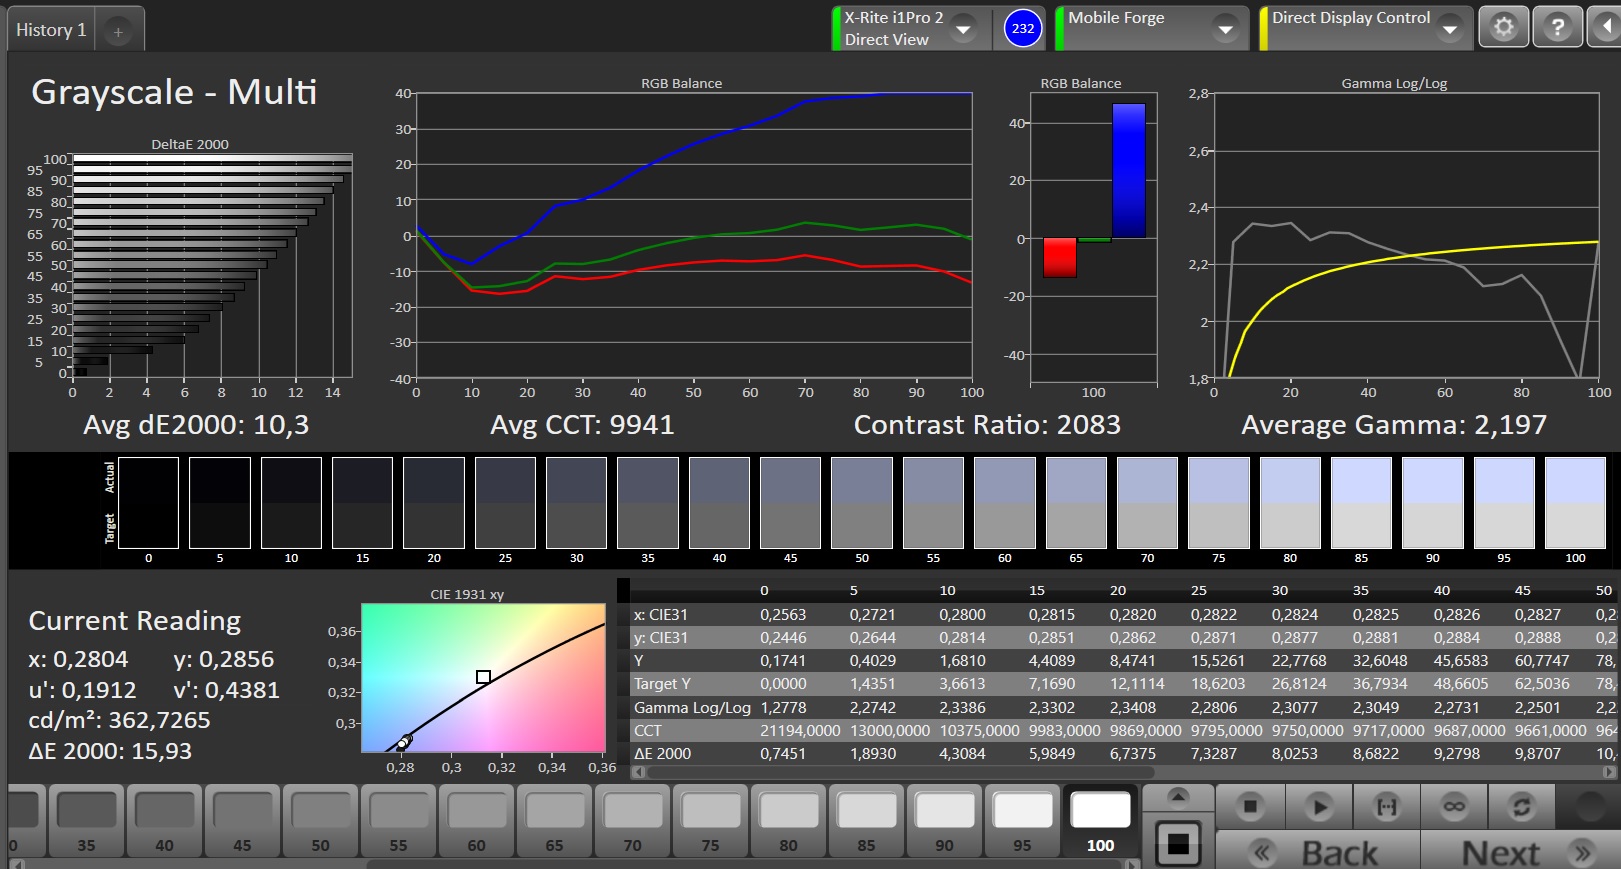1621x869 pixels.
Task: Click the up arrow expander above pattern window
Action: (x=1178, y=797)
